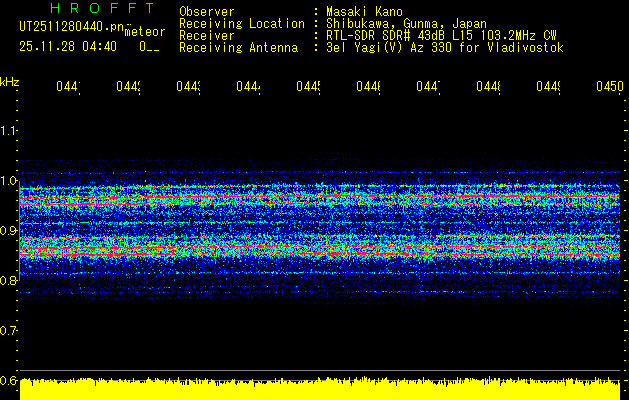Select the 0.9 kHz axis label

pos(9,231)
